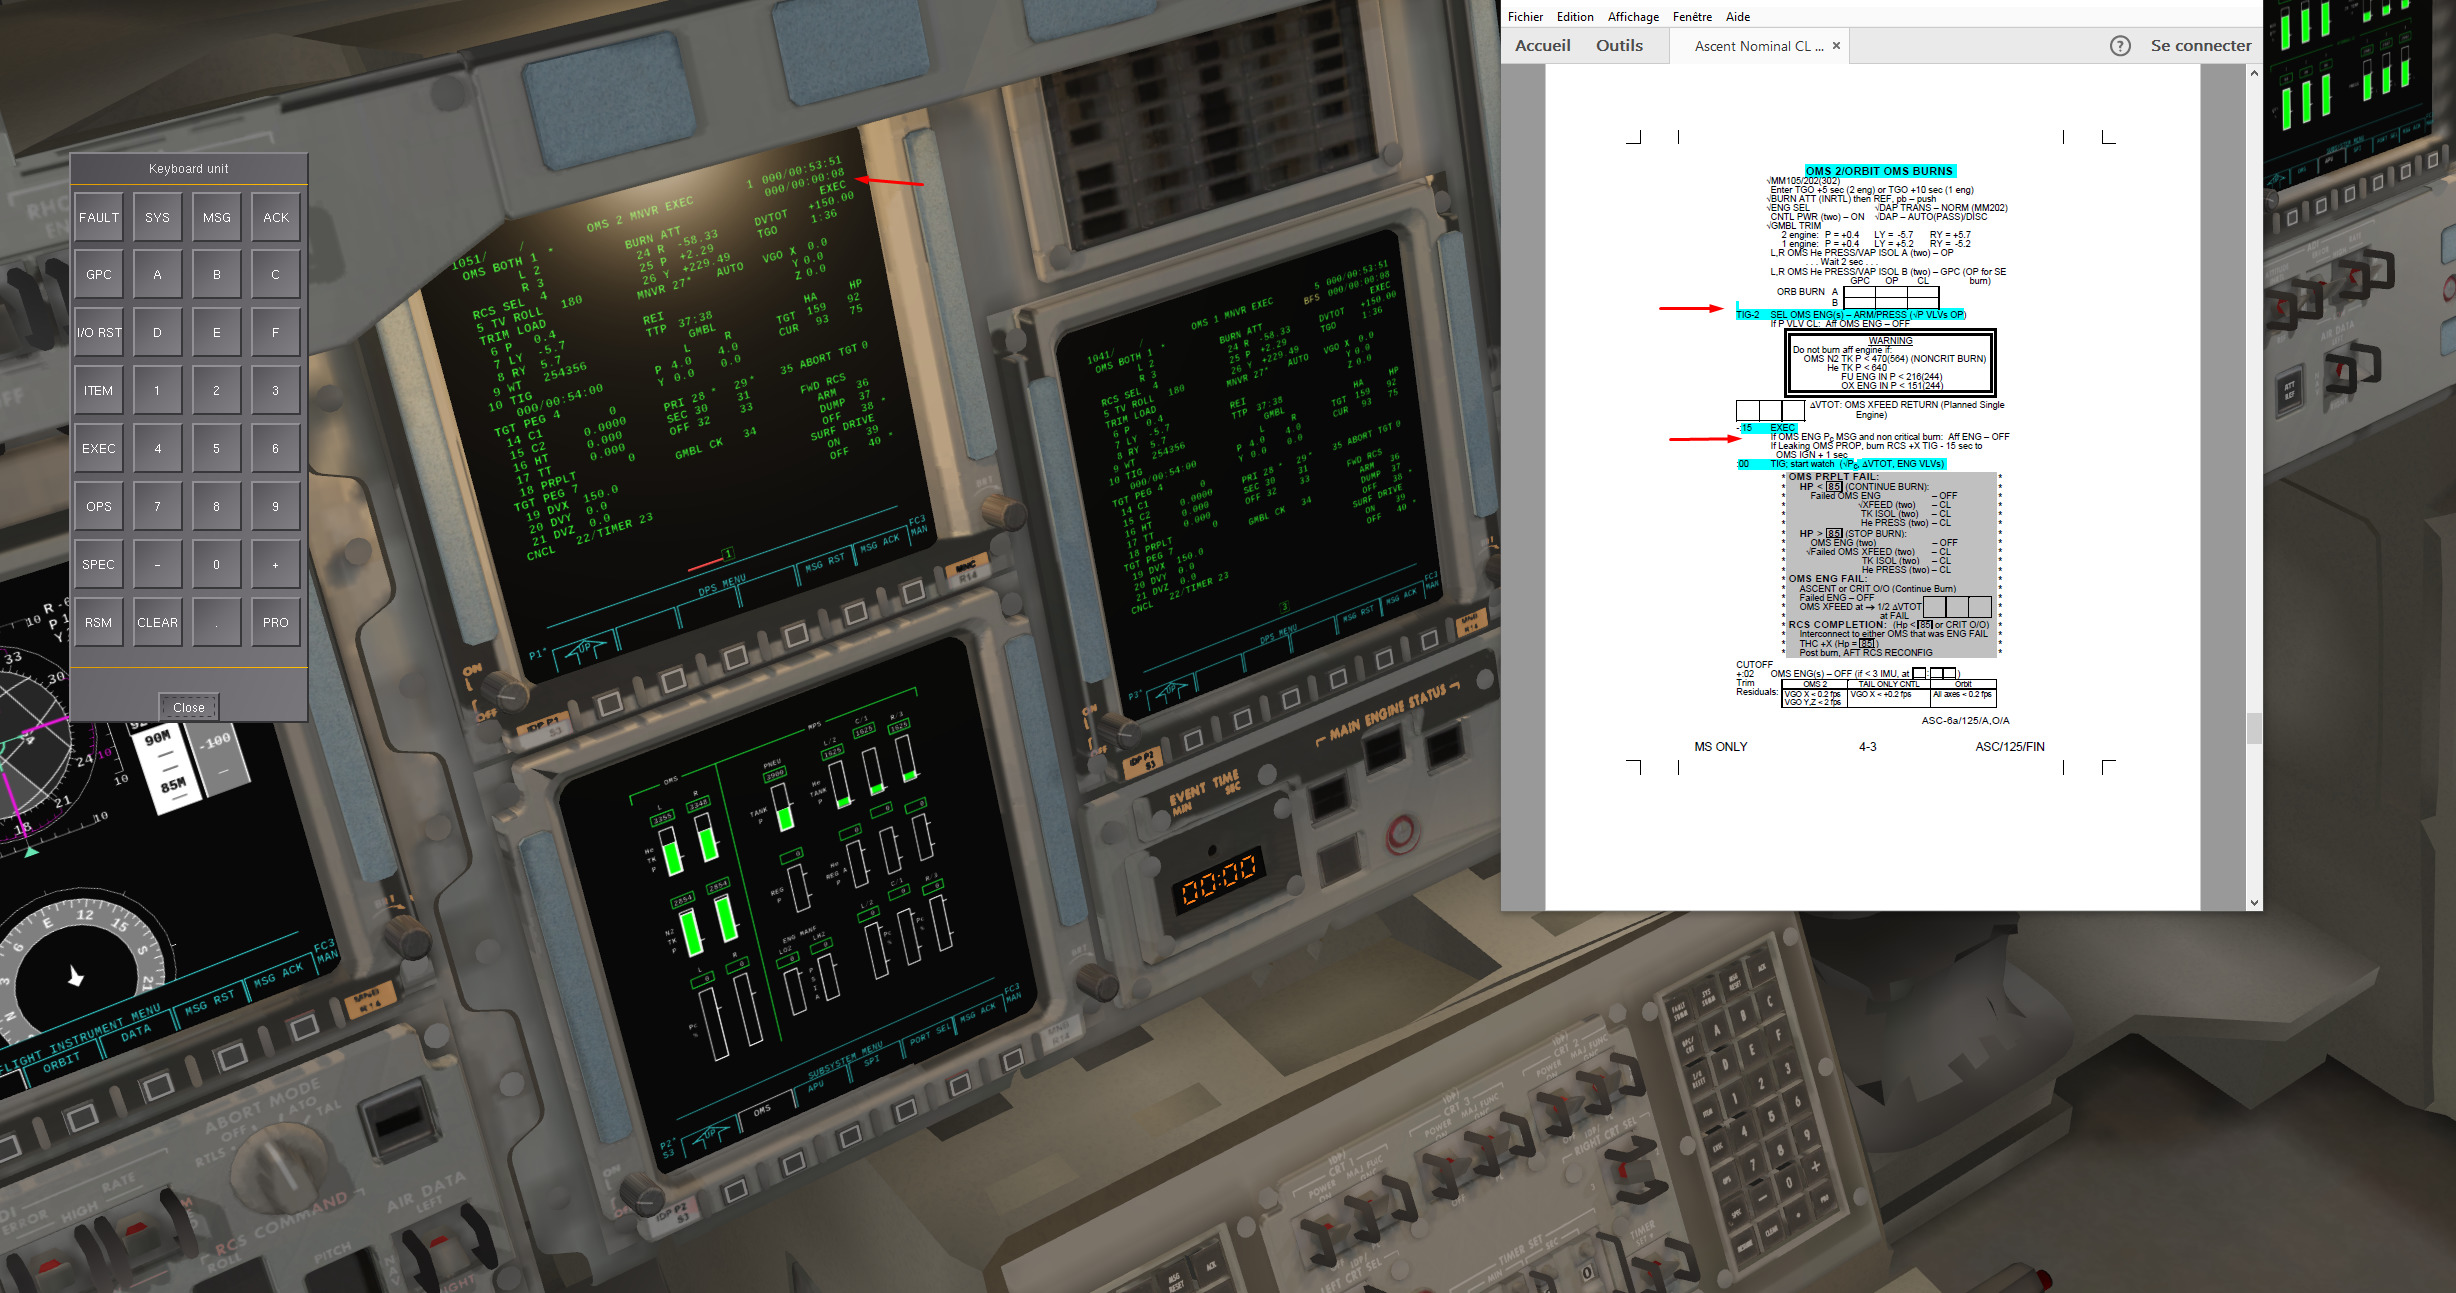Click digit 4 on Keyboard unit
This screenshot has width=2456, height=1293.
click(x=157, y=448)
